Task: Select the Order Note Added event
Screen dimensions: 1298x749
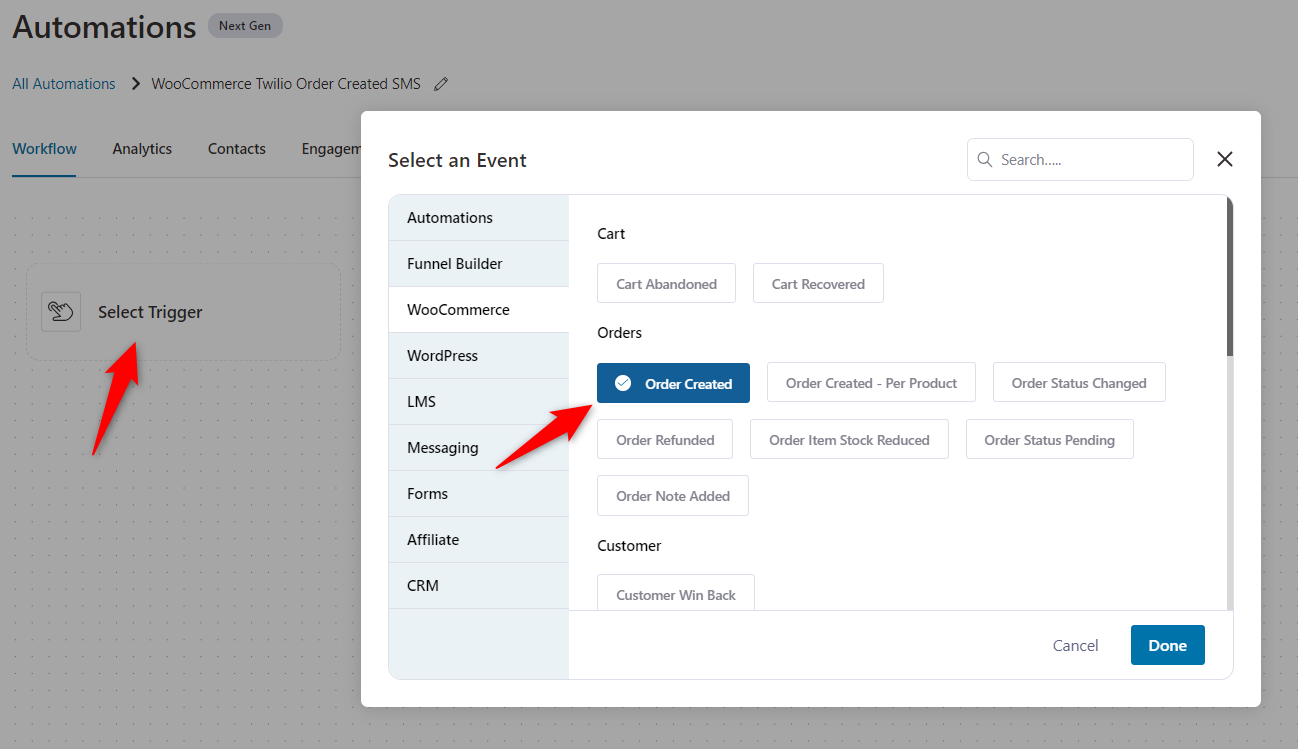Action: coord(673,496)
